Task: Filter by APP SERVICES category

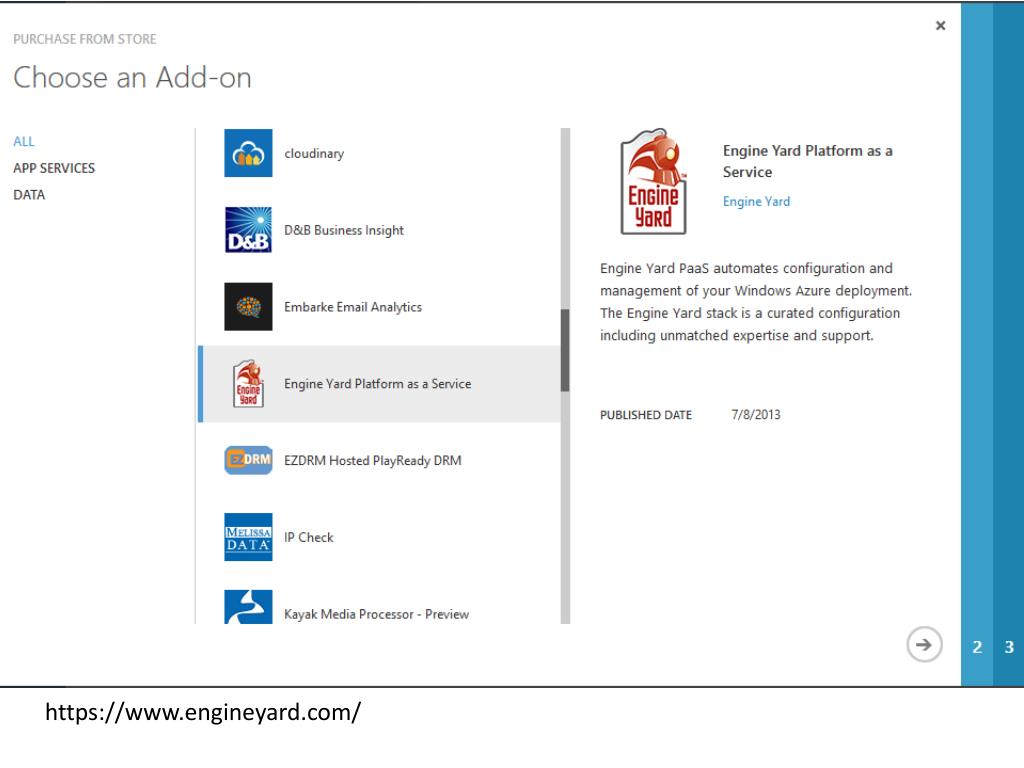Action: point(54,168)
